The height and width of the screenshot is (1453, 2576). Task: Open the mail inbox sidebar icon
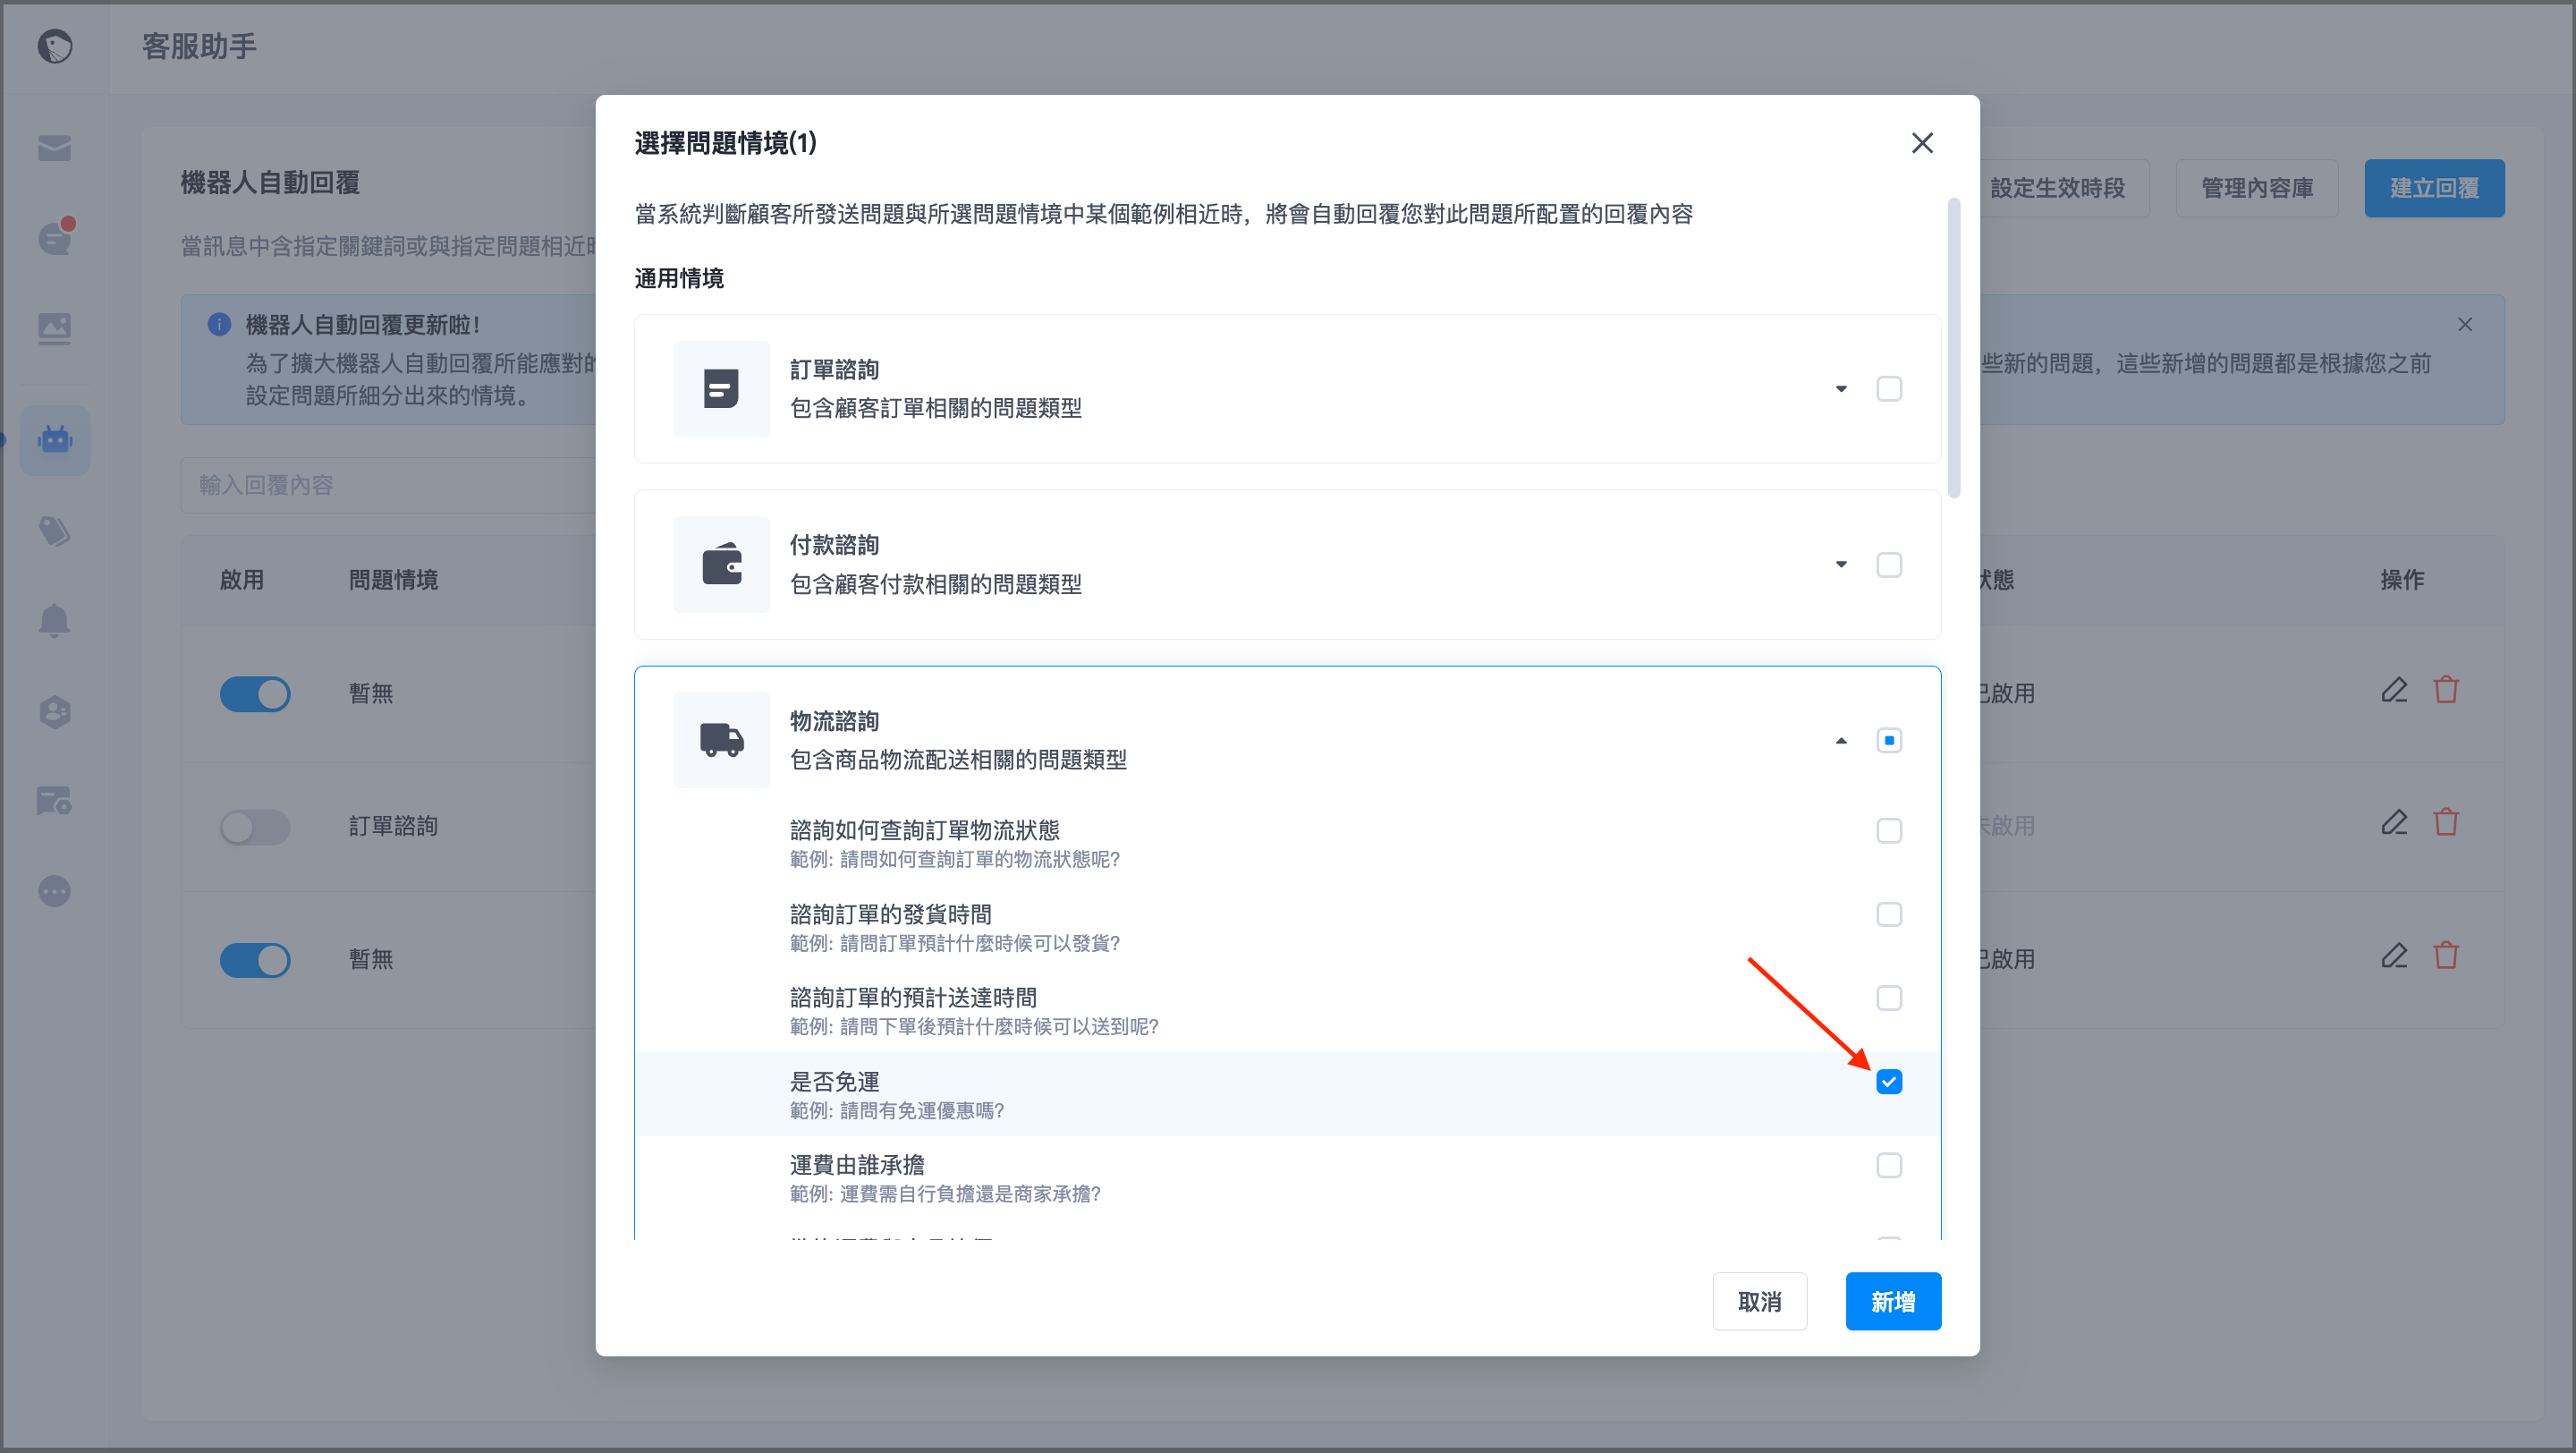click(x=55, y=148)
